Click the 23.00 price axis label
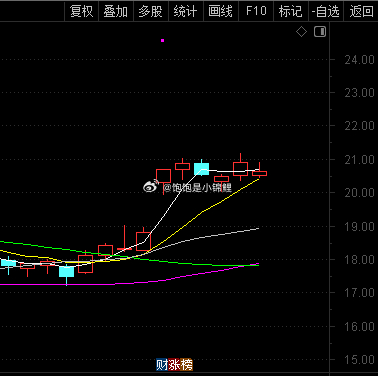The image size is (378, 376). 359,93
